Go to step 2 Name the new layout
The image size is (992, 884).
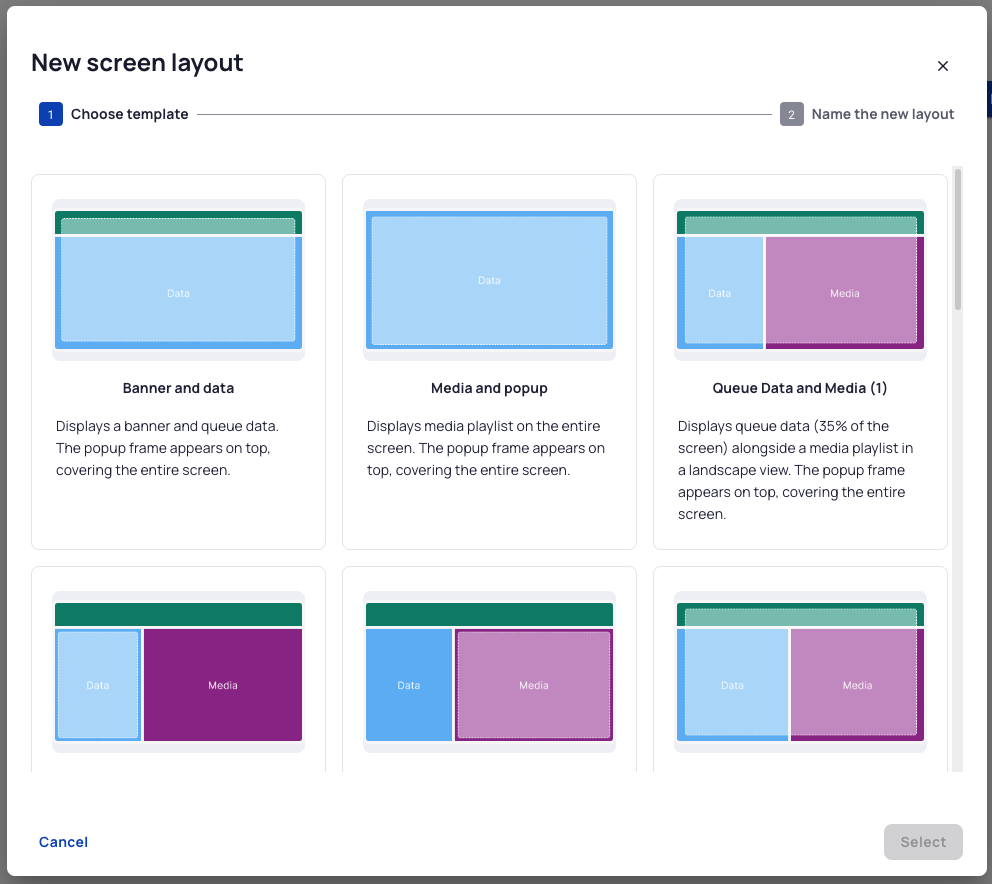tap(867, 114)
